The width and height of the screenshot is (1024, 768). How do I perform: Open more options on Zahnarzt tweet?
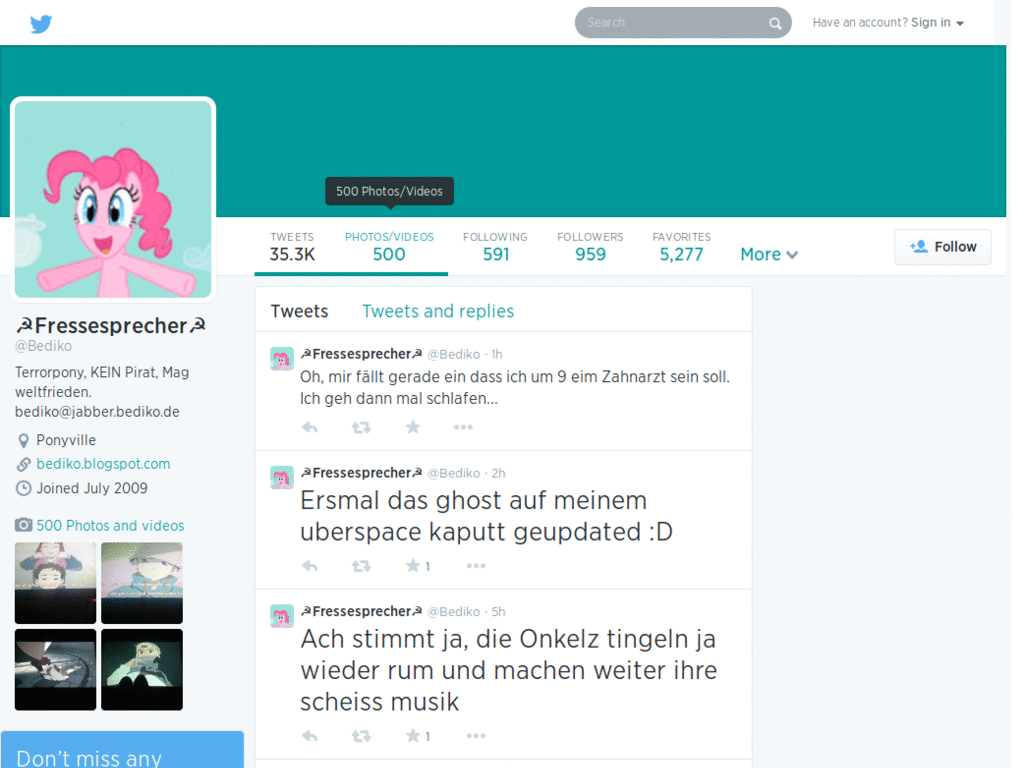pos(463,427)
